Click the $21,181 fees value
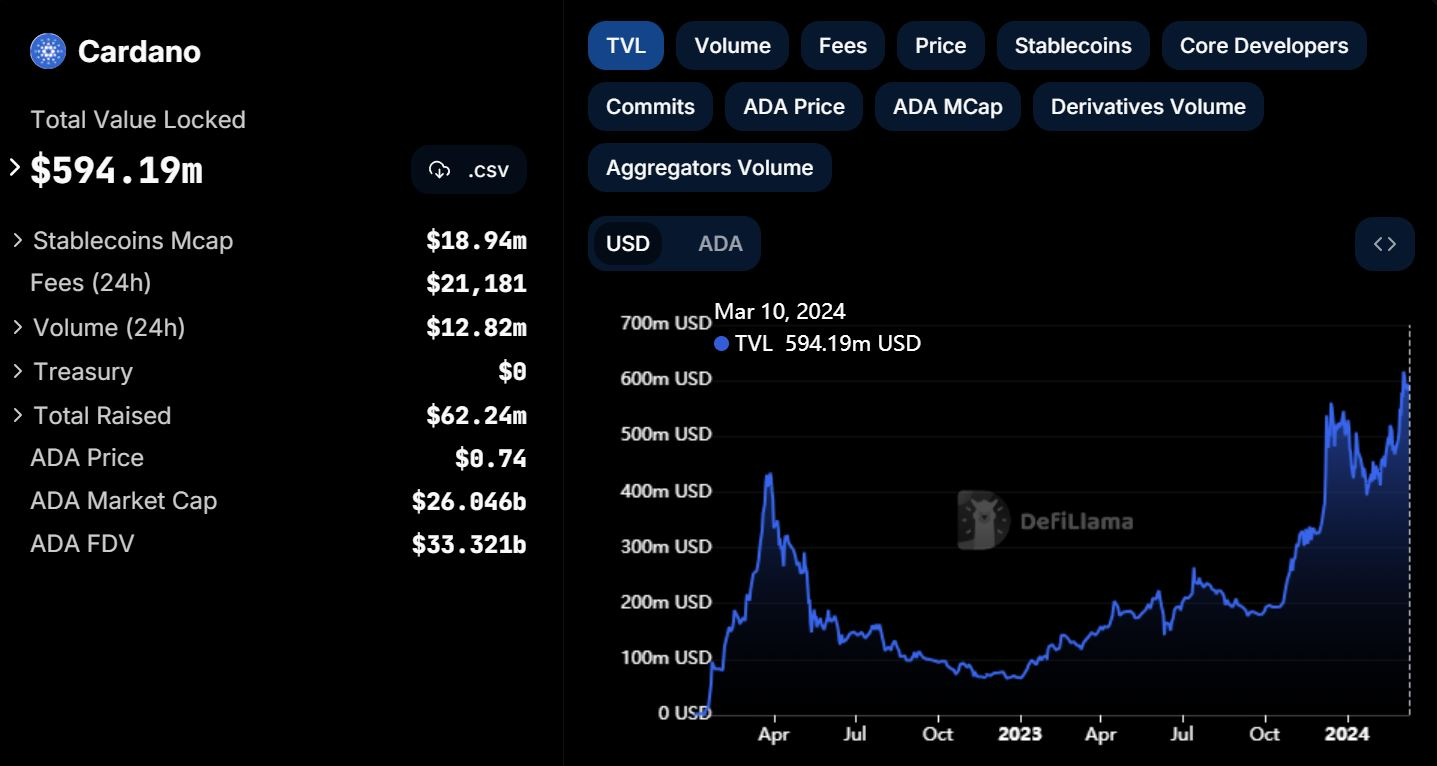This screenshot has width=1437, height=766. [x=476, y=284]
